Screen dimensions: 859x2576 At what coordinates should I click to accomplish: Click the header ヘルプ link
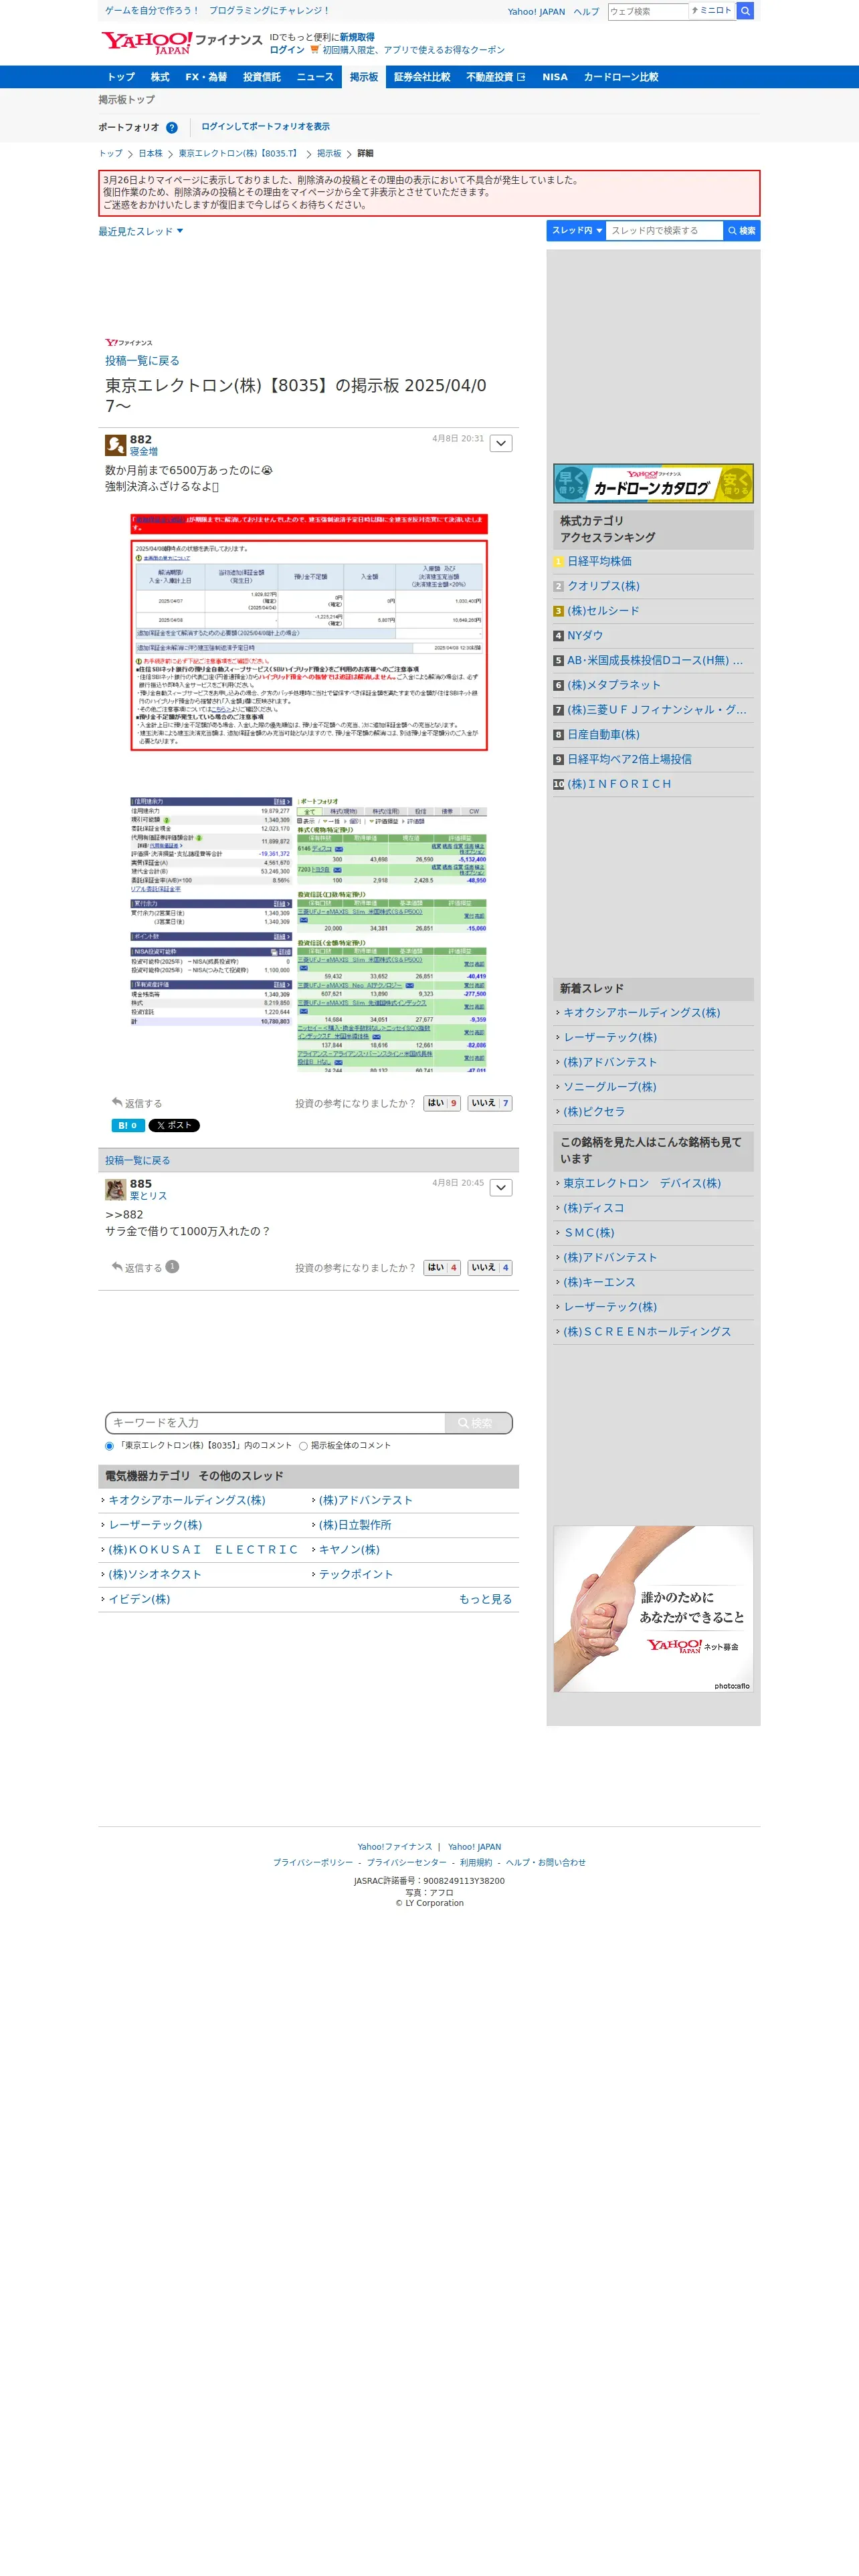(x=586, y=12)
